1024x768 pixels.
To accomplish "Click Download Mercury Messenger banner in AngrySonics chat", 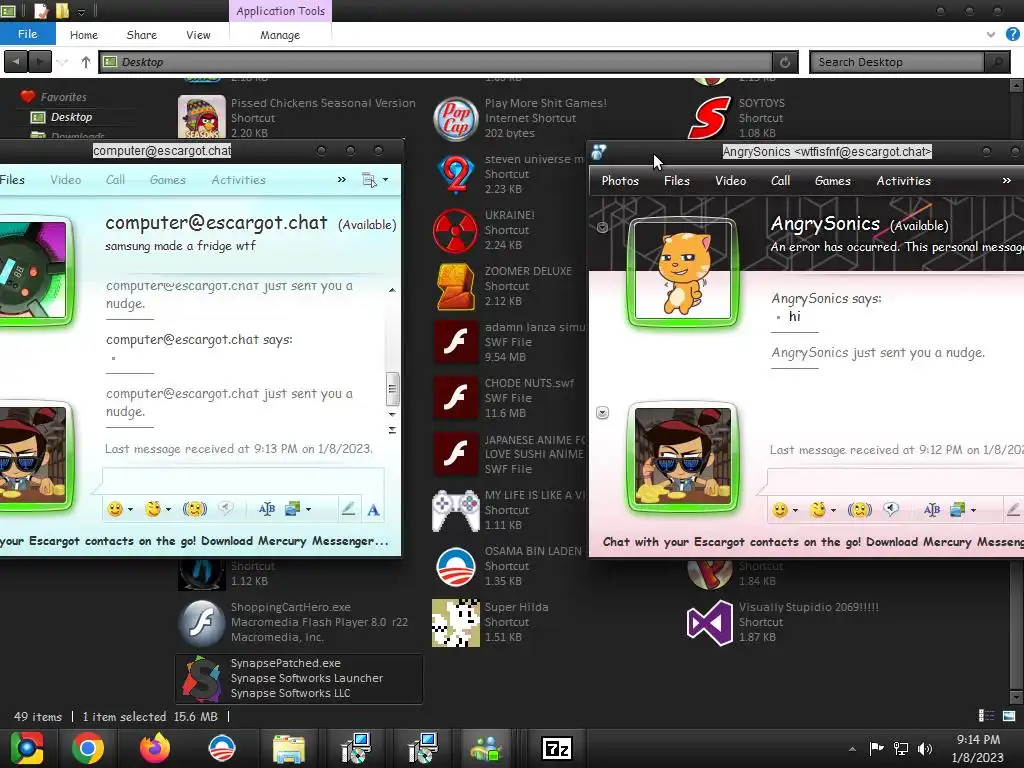I will click(x=813, y=542).
